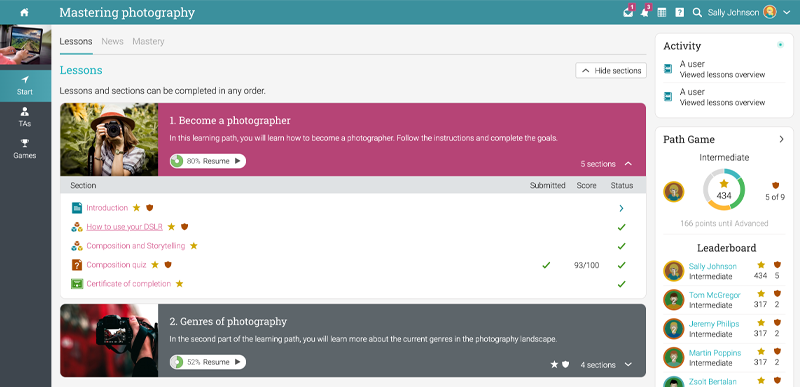Collapse the 5 sections chevron
Image resolution: width=800 pixels, height=387 pixels.
[628, 164]
